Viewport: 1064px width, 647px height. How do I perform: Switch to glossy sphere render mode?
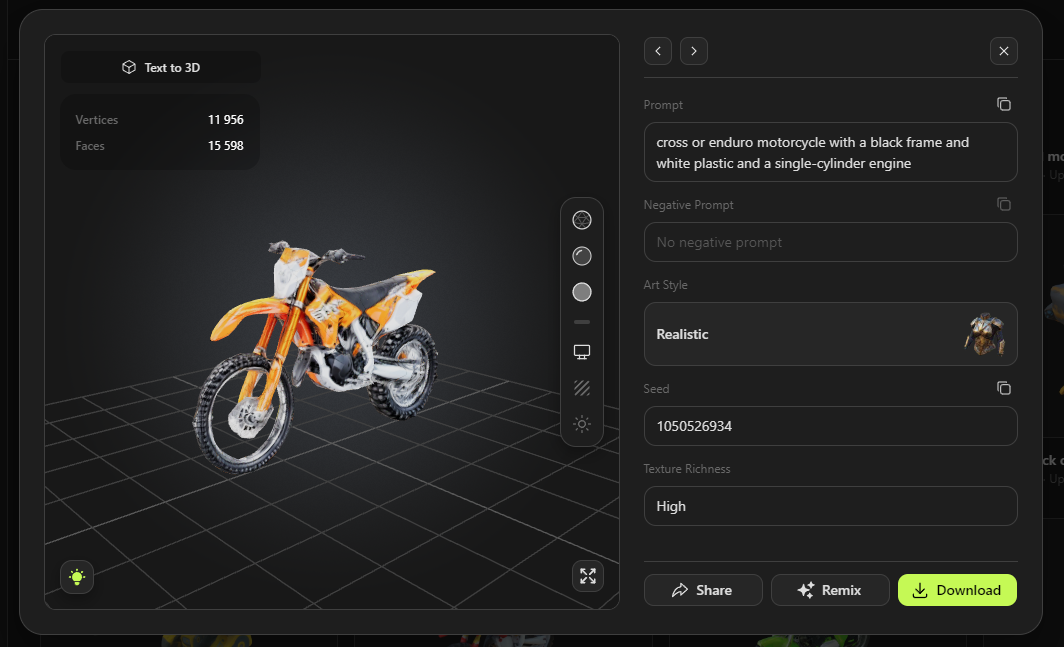582,256
